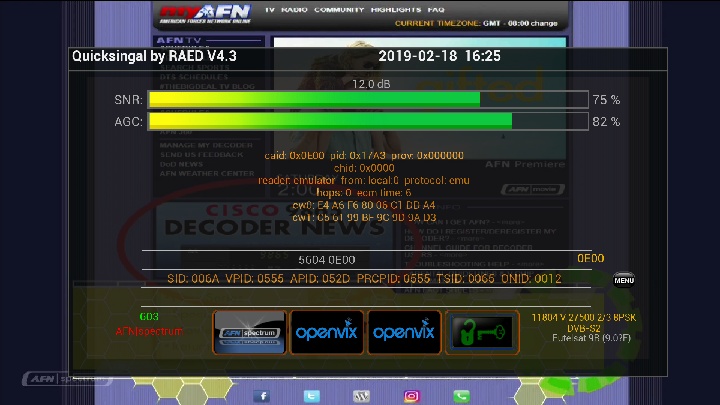Viewport: 720px width, 405px height.
Task: Click the cw1 control word line
Action: pos(364,217)
